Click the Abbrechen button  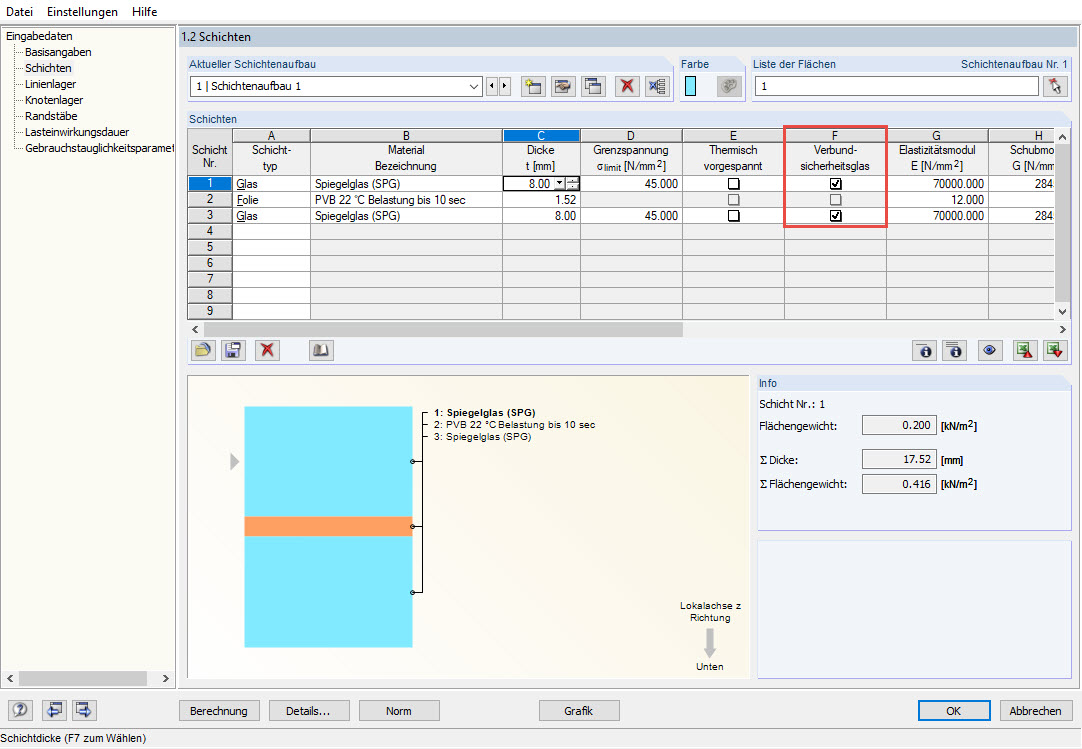pos(1035,710)
